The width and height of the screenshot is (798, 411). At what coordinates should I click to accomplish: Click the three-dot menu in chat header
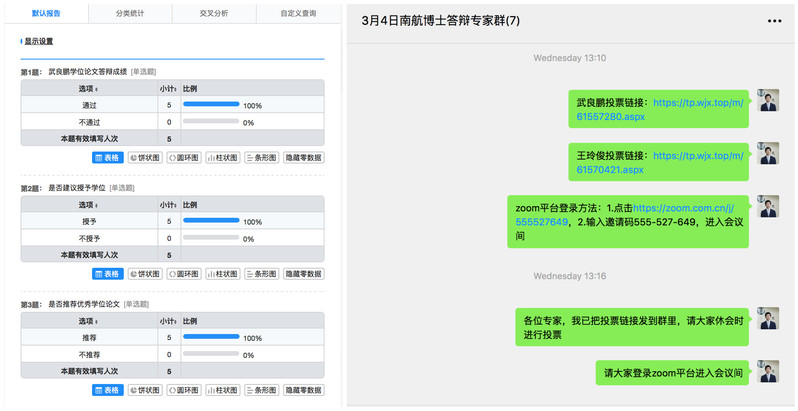(x=774, y=21)
